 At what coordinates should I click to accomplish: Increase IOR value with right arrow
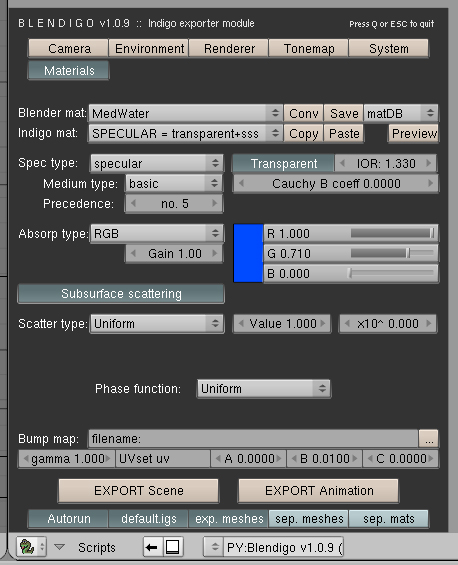pos(429,163)
